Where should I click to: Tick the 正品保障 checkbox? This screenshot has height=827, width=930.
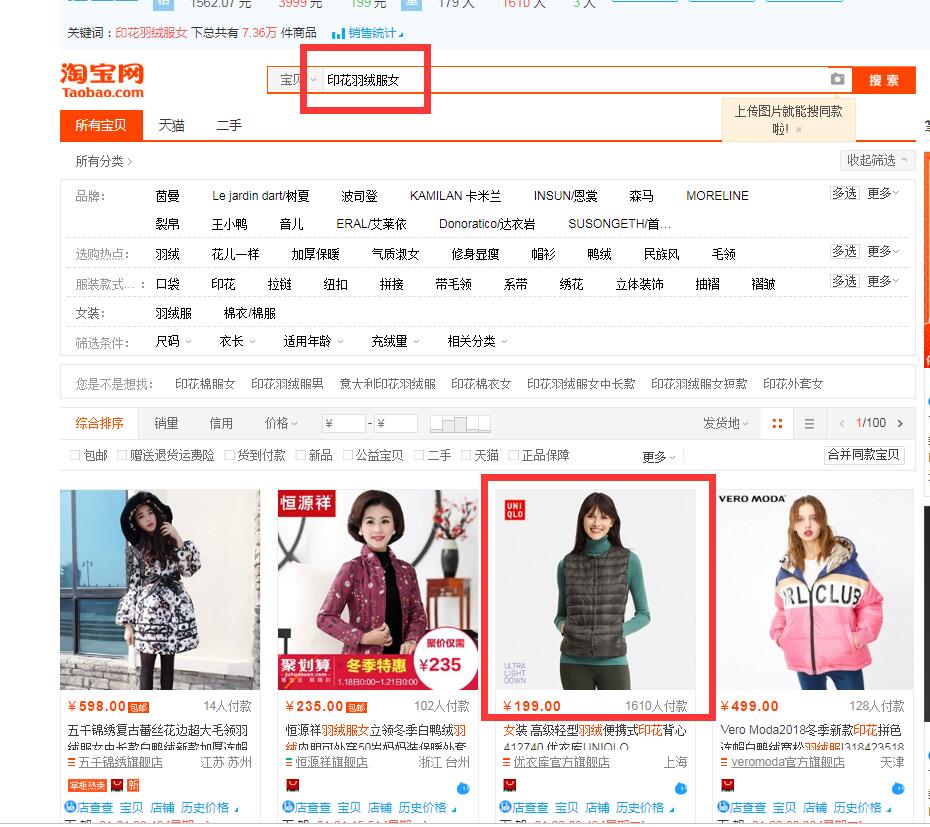coord(514,456)
